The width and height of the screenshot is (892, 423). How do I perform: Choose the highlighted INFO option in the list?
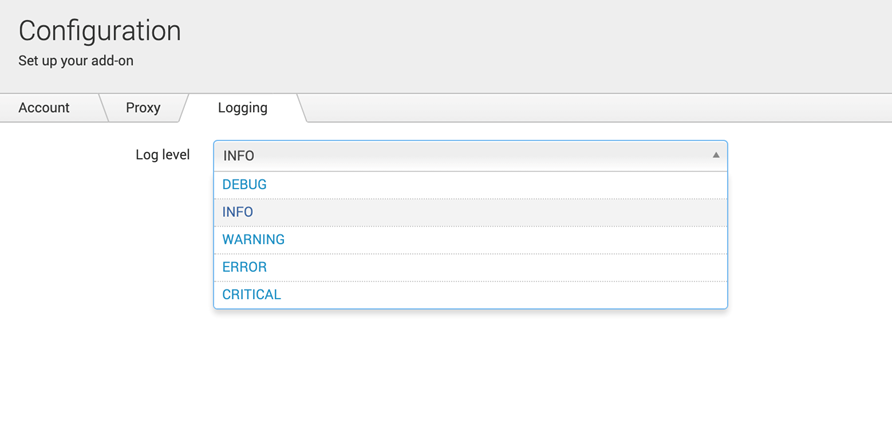point(238,212)
